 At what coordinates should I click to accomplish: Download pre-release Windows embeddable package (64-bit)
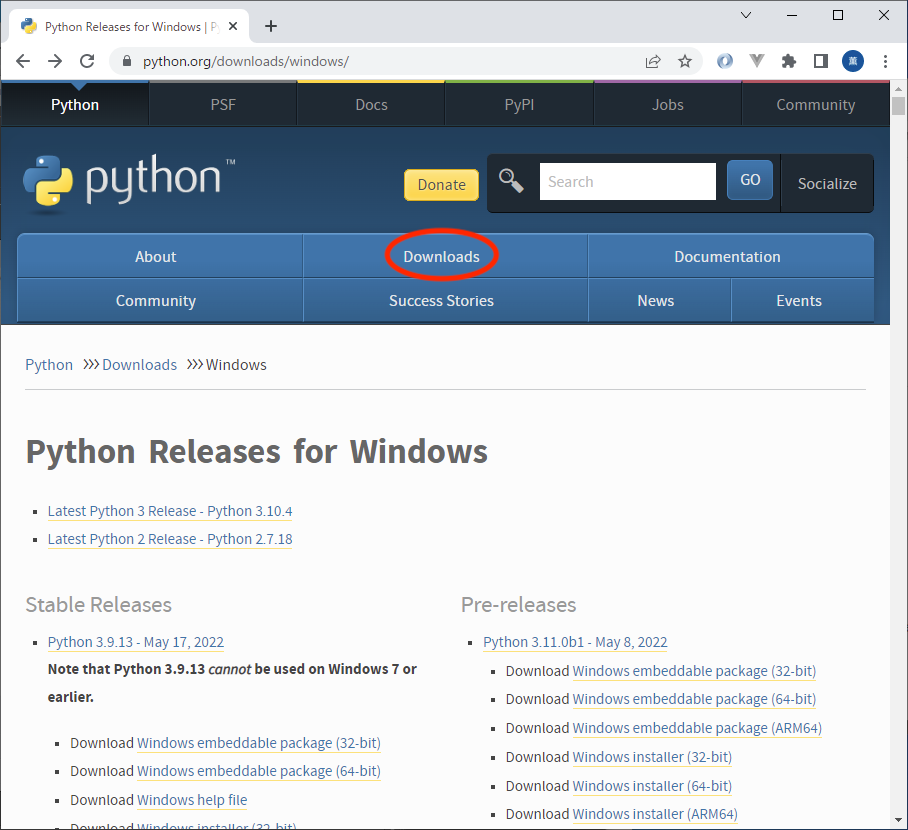694,699
